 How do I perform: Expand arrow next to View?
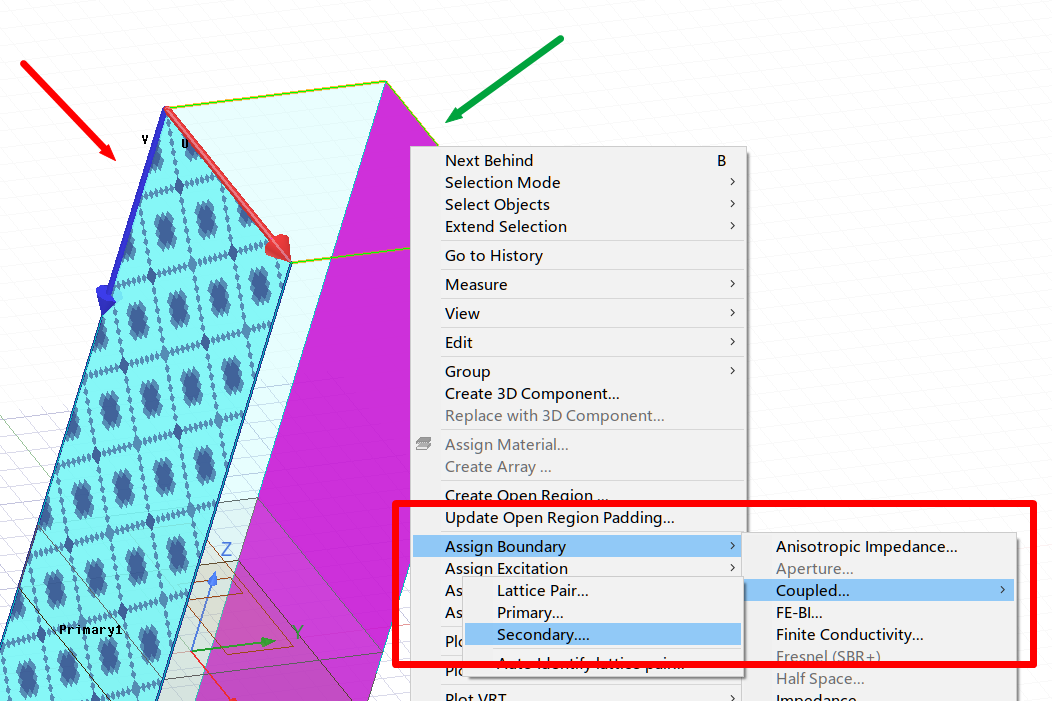pos(733,313)
